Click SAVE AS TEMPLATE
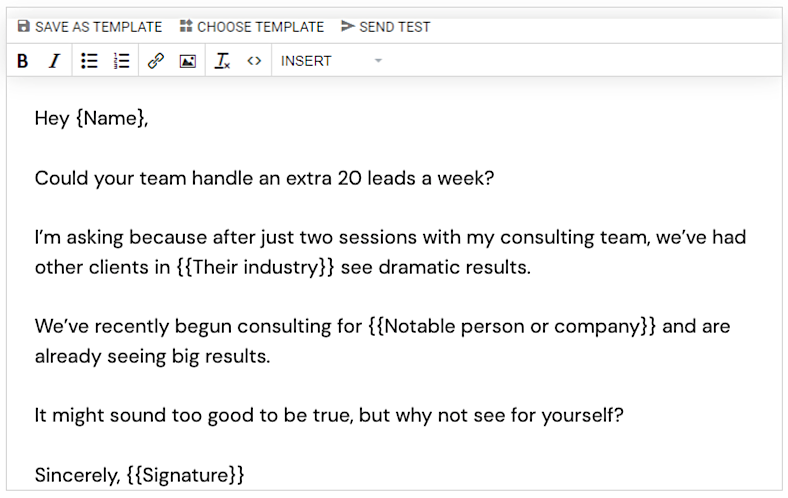 89,27
